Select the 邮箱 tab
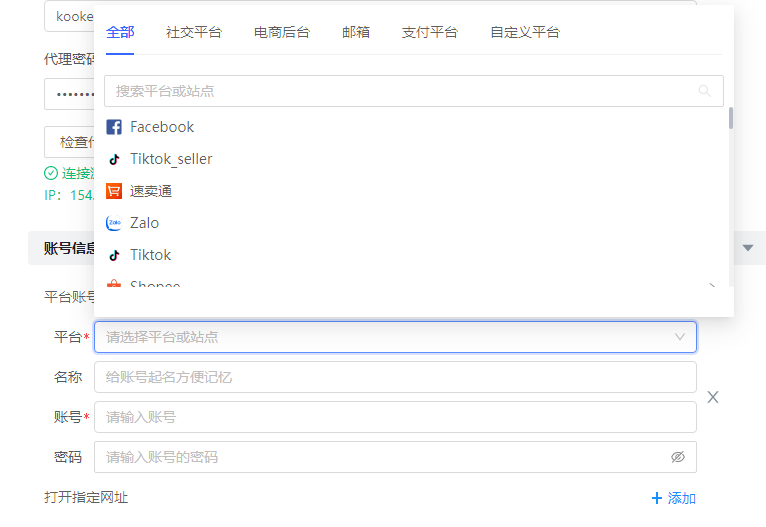The image size is (766, 527). [x=356, y=32]
